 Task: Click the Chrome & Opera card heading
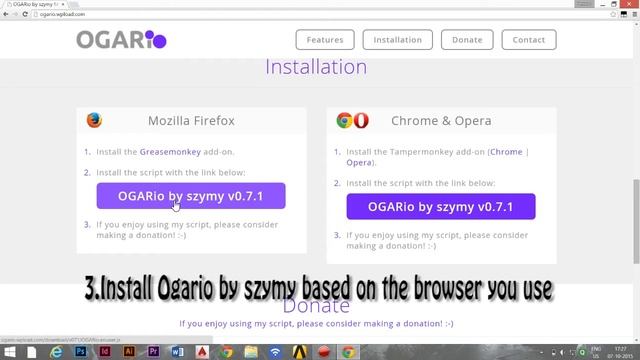click(441, 121)
